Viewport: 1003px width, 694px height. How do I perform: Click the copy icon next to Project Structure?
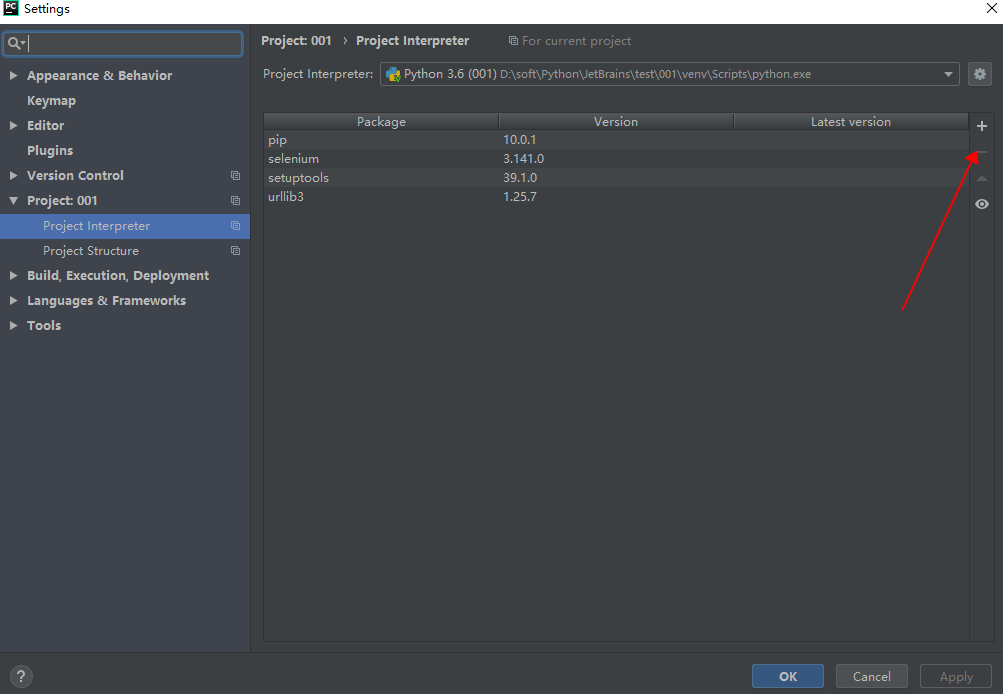[x=235, y=251]
